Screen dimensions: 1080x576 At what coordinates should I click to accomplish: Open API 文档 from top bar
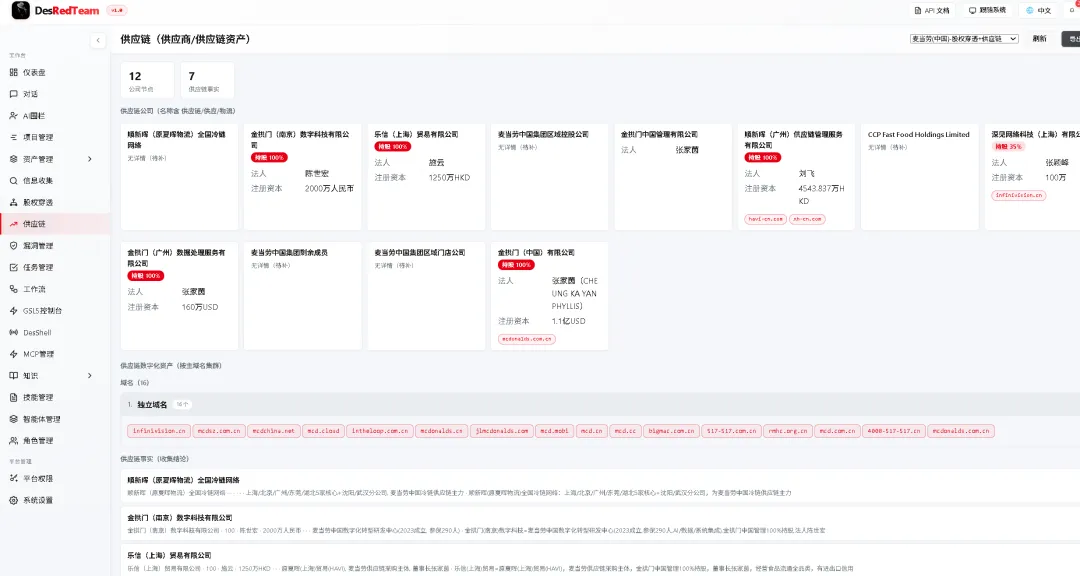click(932, 10)
